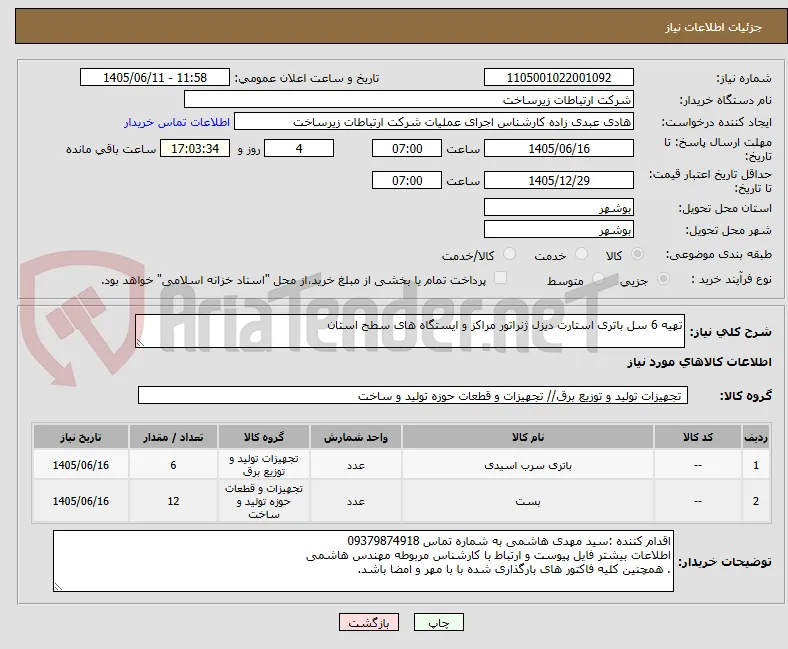Click the page header جزئیات اطلاعات نیاز
Image resolution: width=788 pixels, height=649 pixels.
click(714, 27)
